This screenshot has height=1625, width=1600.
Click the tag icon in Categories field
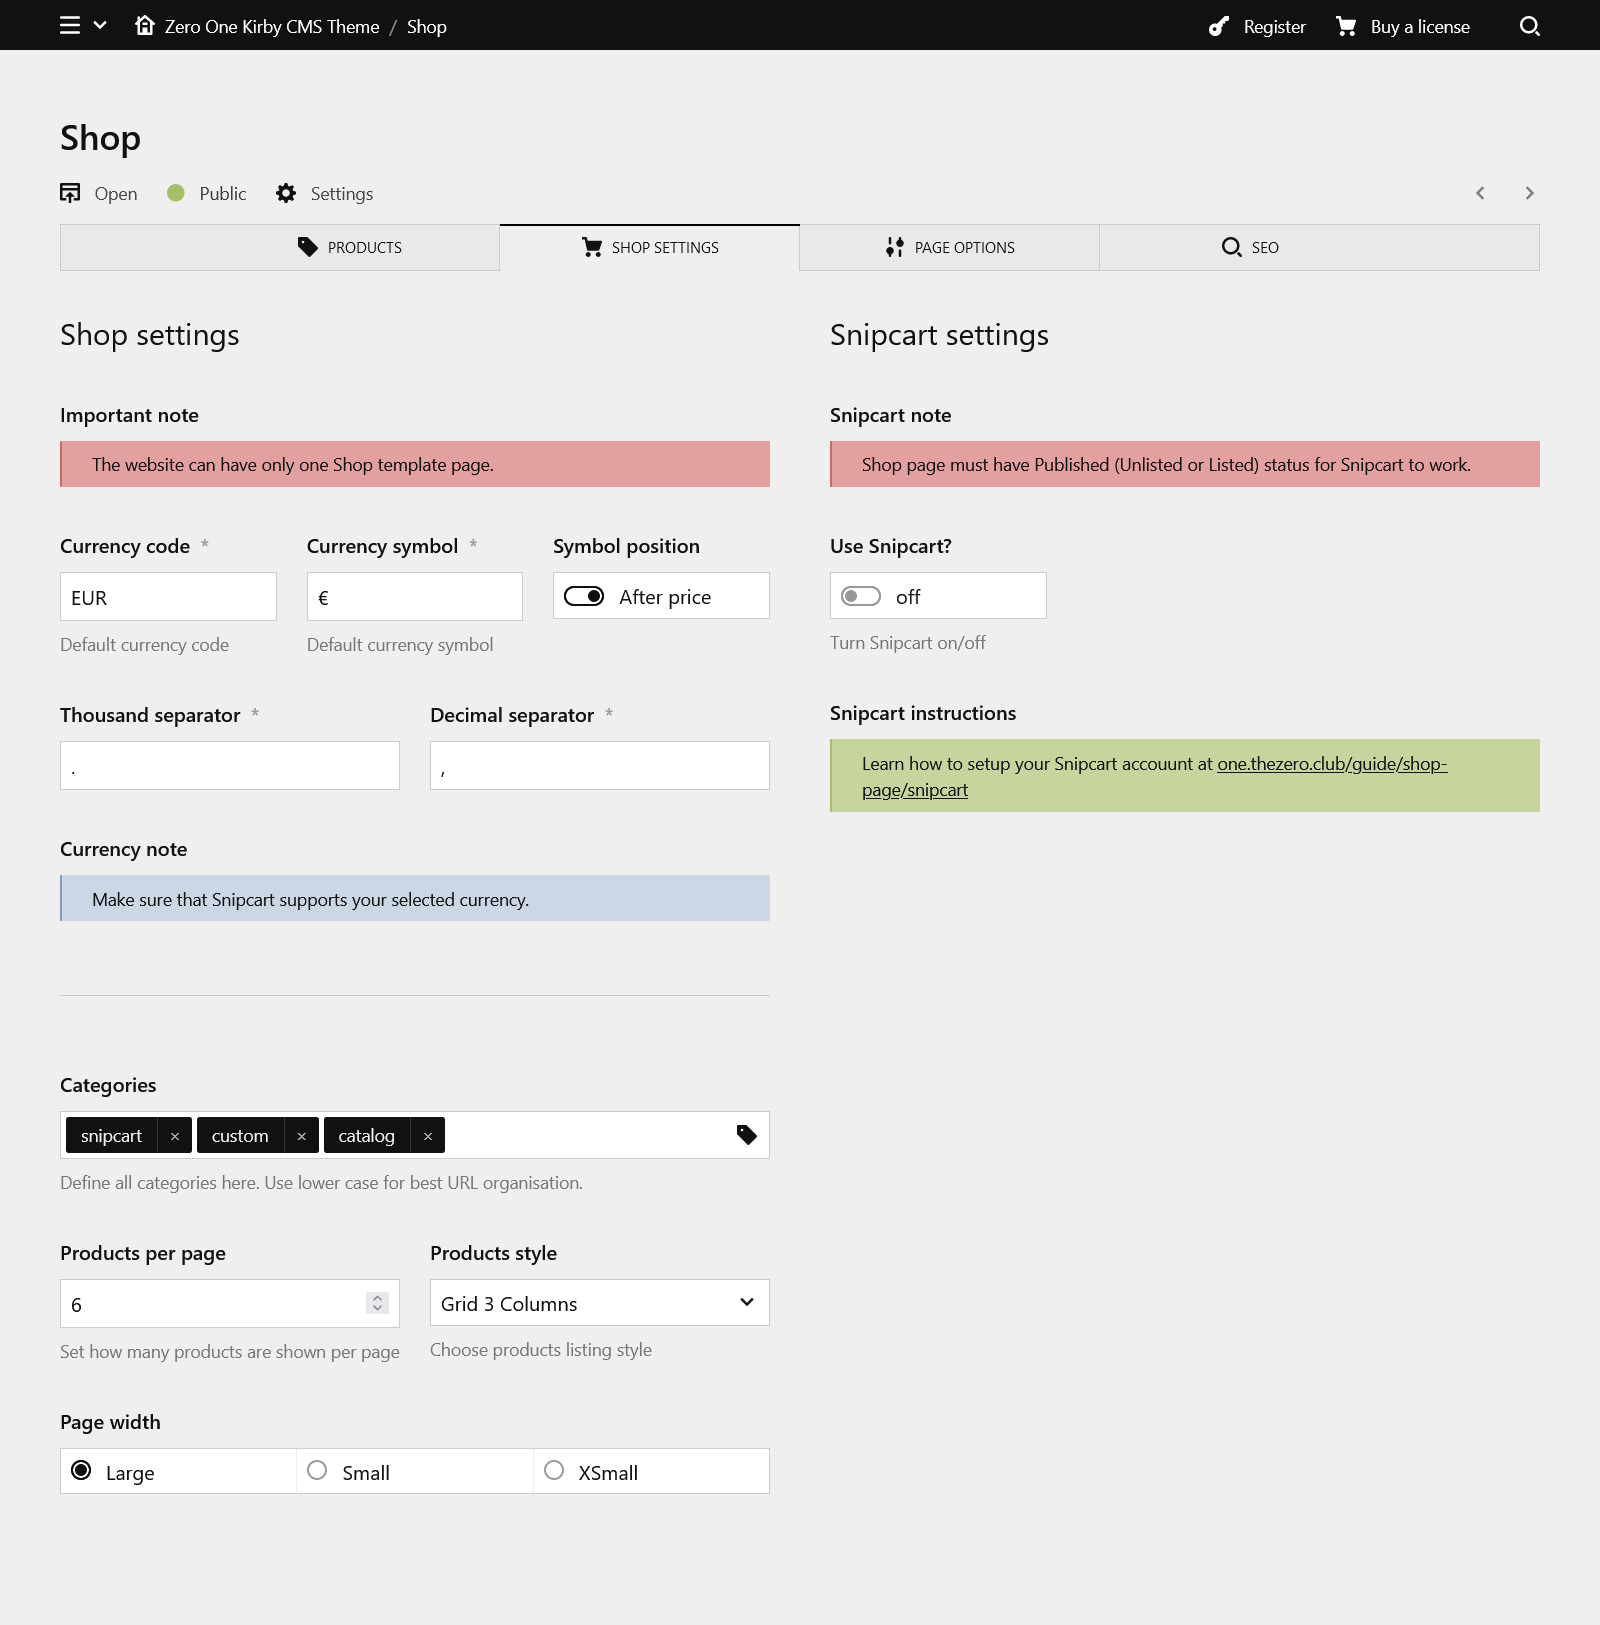tap(747, 1135)
